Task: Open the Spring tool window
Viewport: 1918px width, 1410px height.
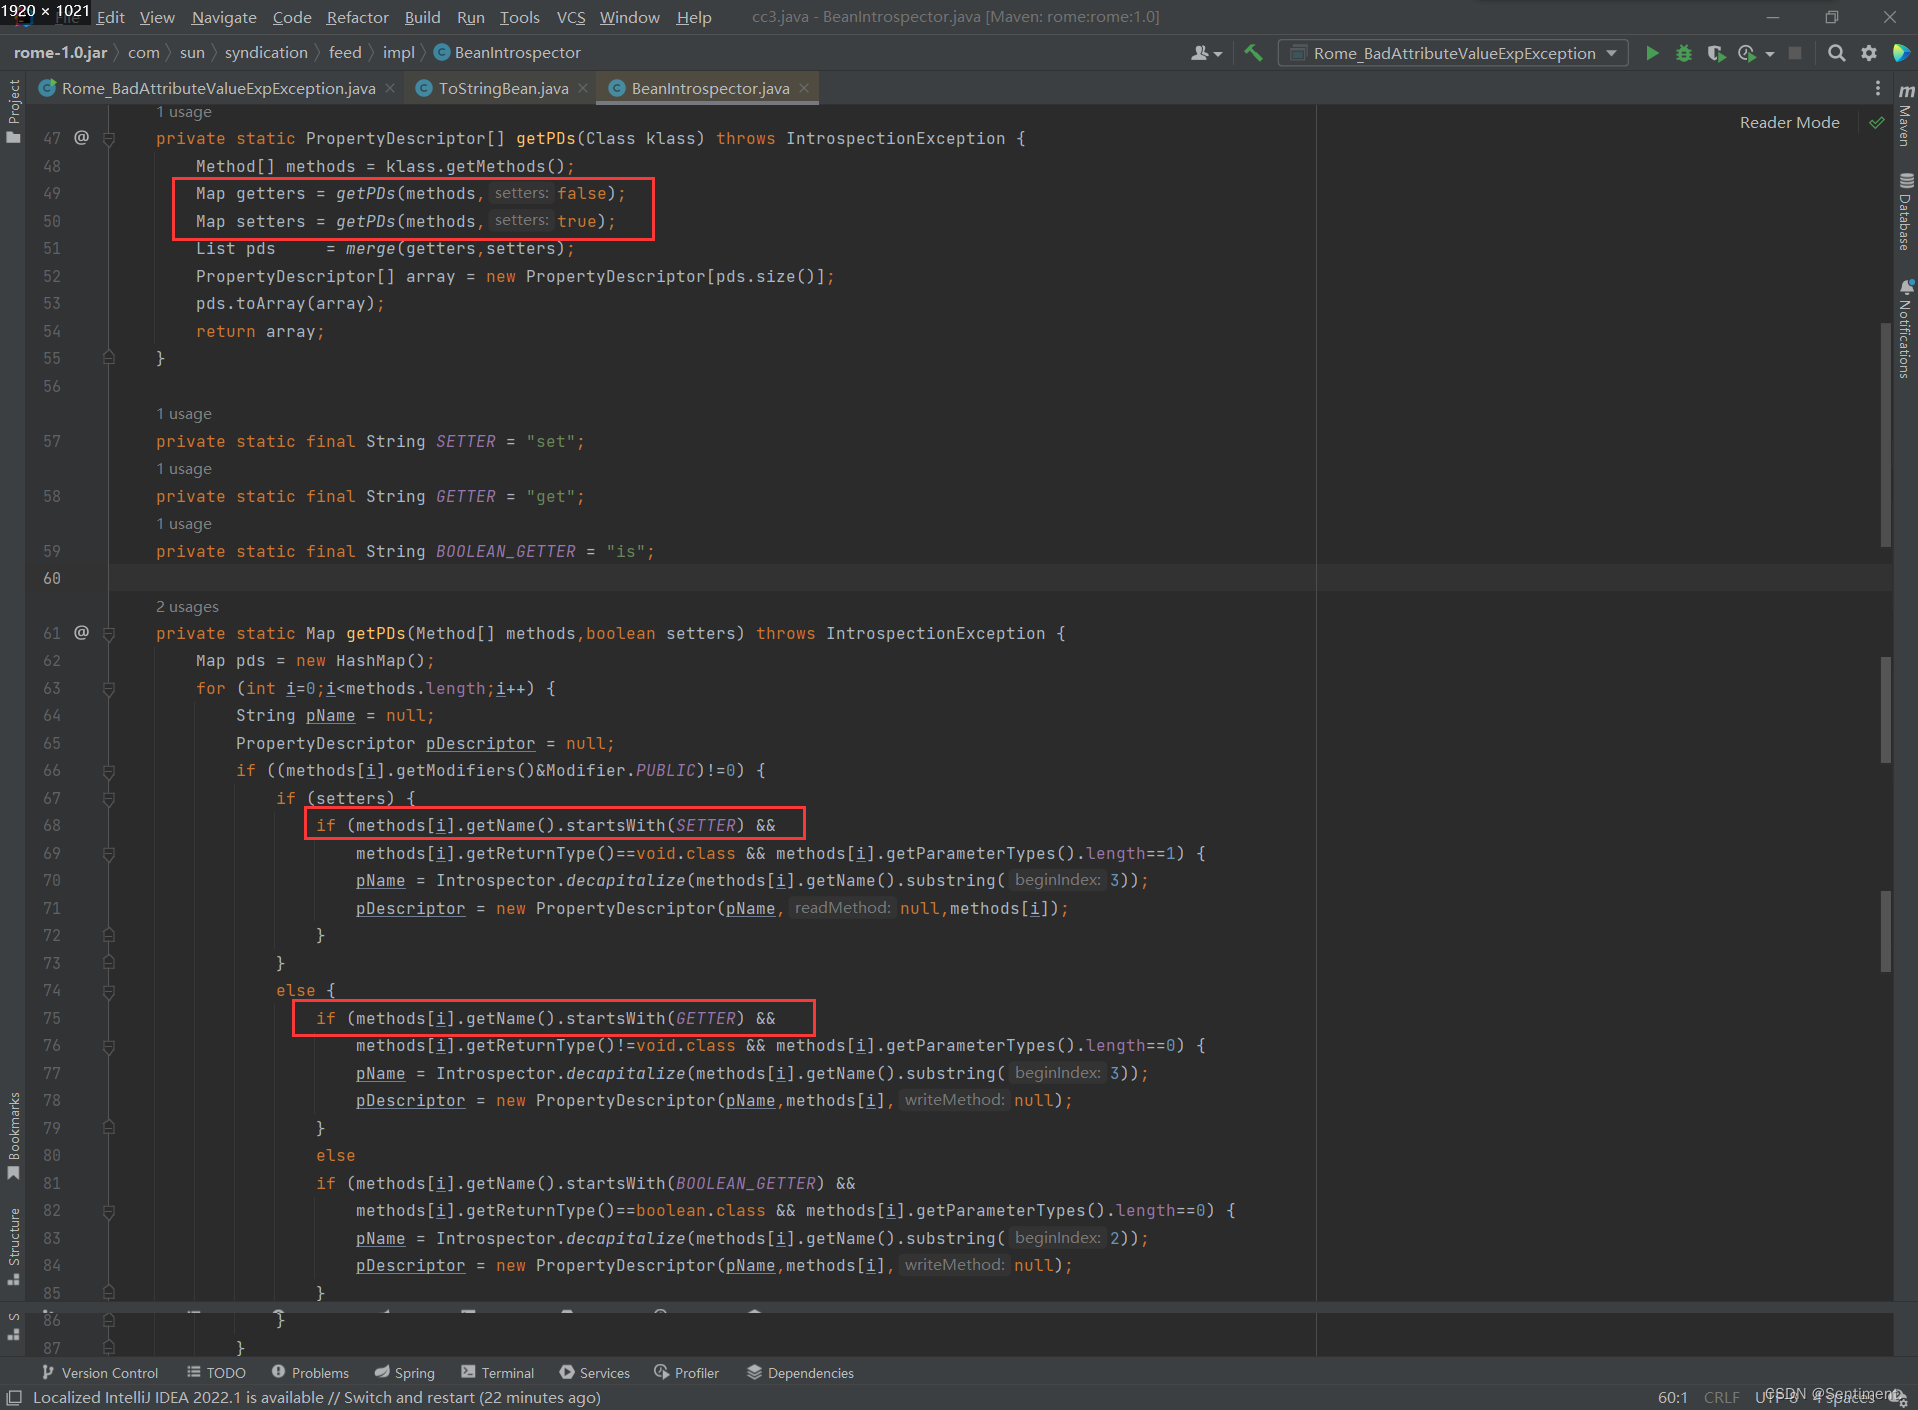Action: (405, 1372)
